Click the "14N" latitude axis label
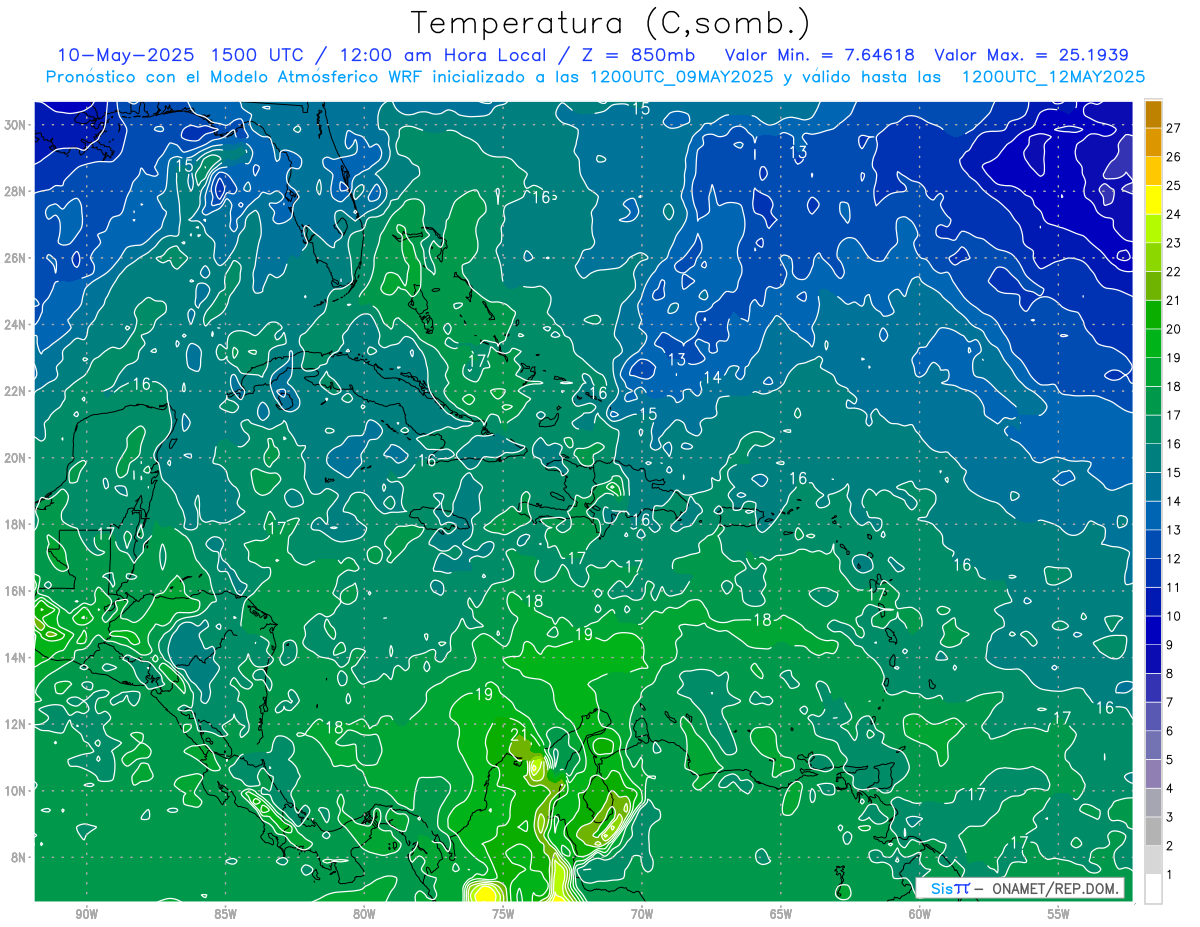This screenshot has height=927, width=1200. click(x=16, y=657)
